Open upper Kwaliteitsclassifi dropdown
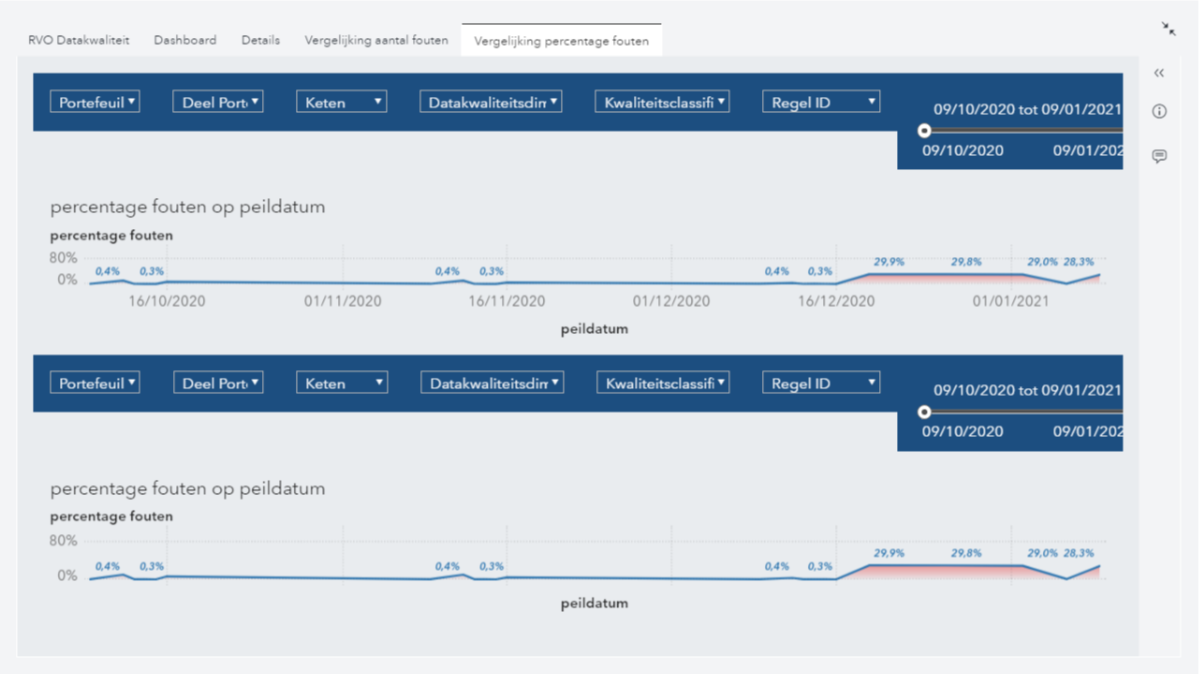Image resolution: width=1200 pixels, height=674 pixels. tap(662, 102)
